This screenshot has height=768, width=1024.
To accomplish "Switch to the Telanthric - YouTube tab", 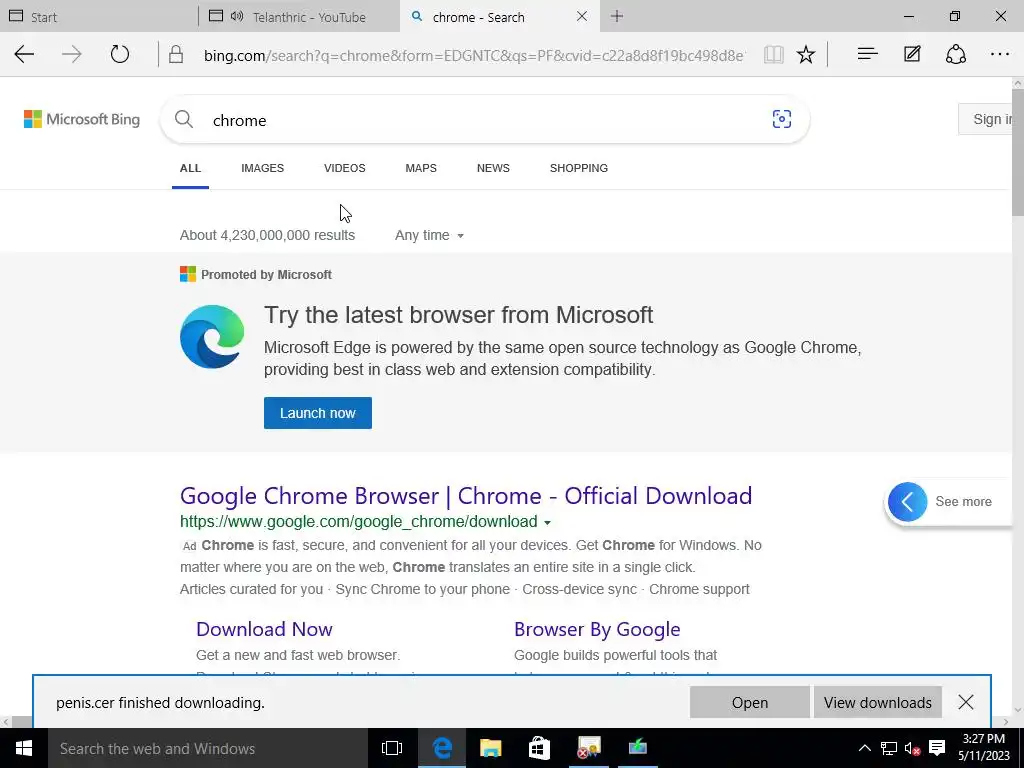I will pos(298,16).
